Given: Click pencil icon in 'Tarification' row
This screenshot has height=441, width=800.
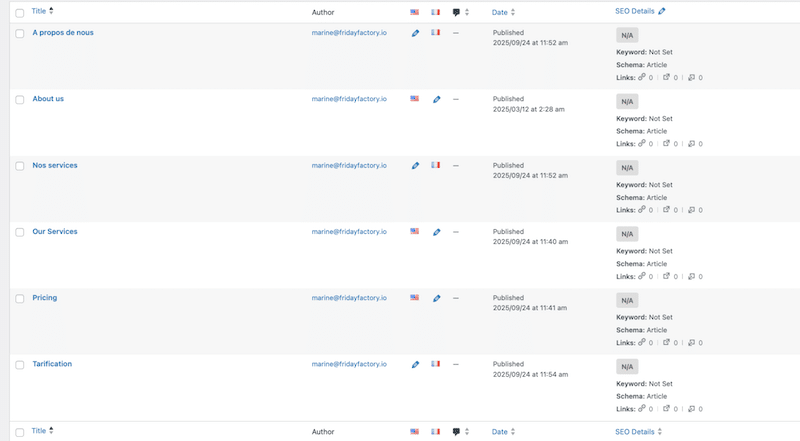Looking at the screenshot, I should (415, 364).
